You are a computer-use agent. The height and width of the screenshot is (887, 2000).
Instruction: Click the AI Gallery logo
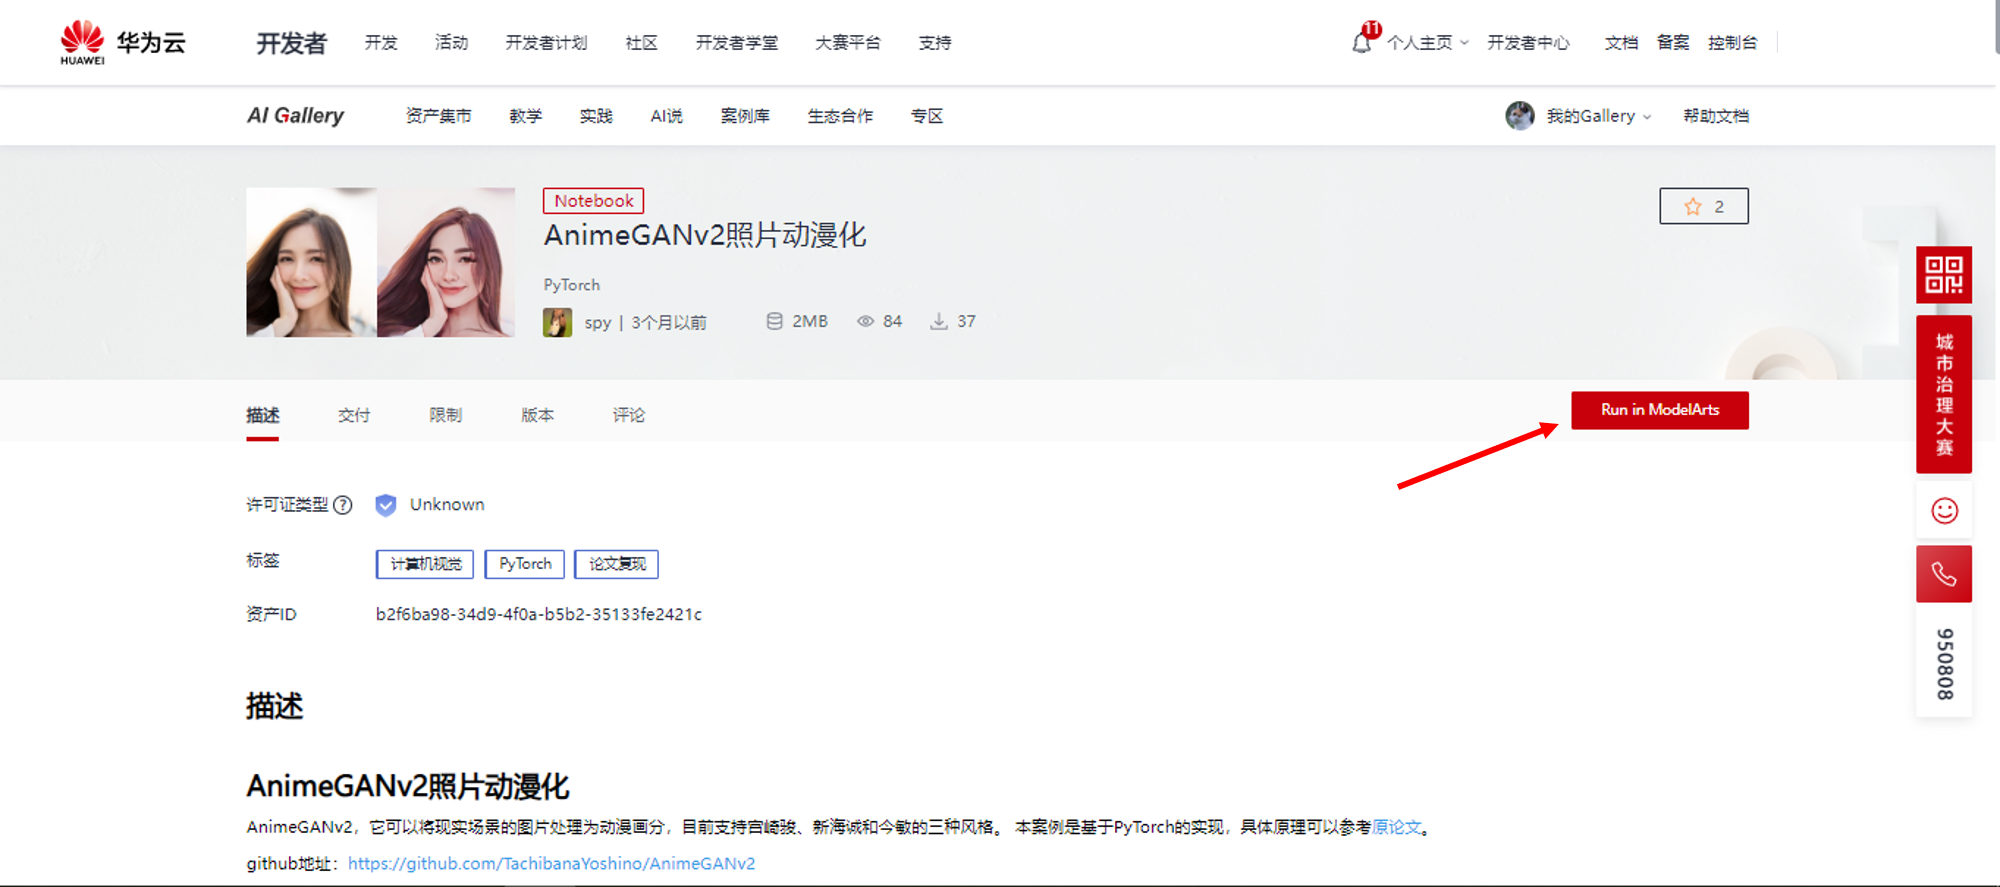(295, 116)
